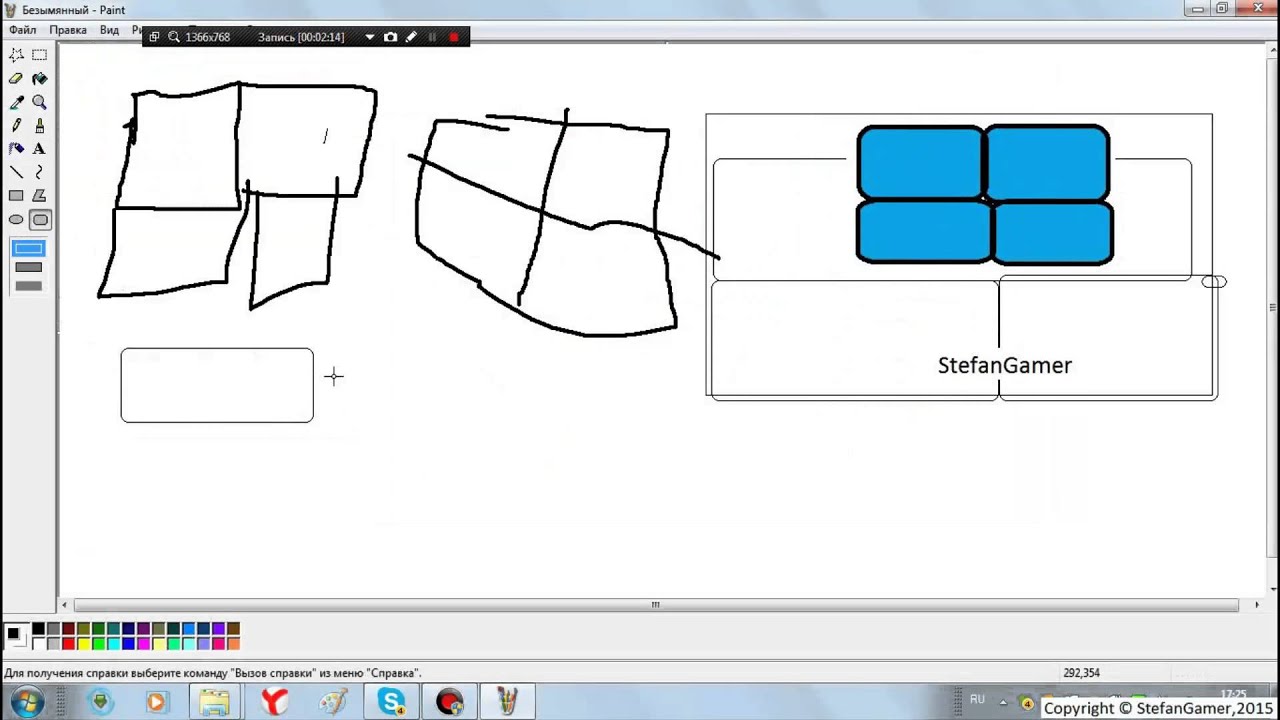Choose the Pencil tool

tap(16, 125)
